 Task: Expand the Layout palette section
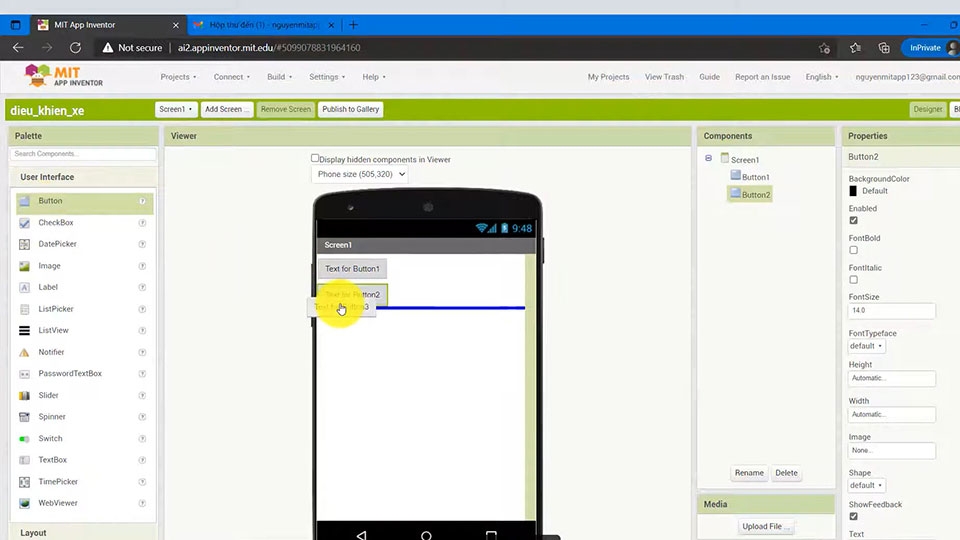pos(83,533)
